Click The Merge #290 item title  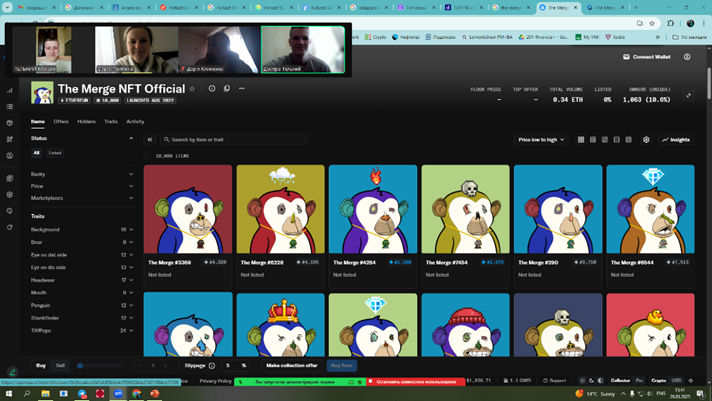pos(538,262)
